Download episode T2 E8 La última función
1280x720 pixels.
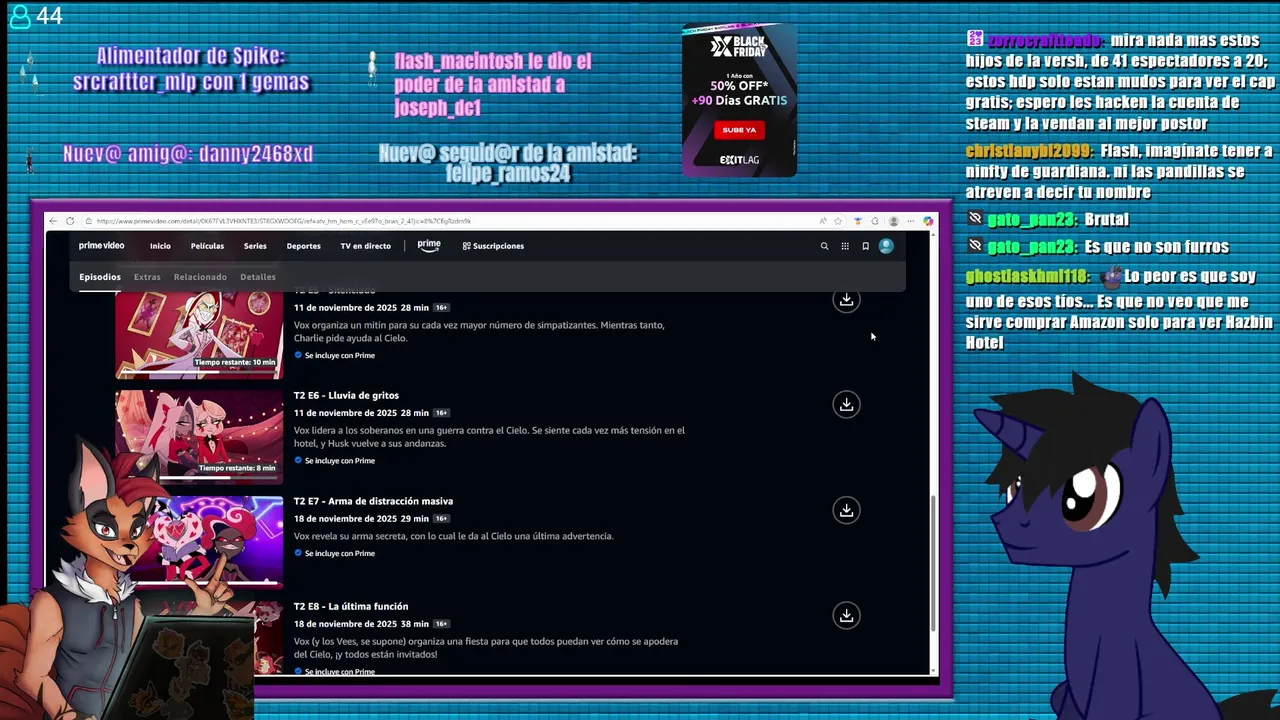[x=846, y=615]
